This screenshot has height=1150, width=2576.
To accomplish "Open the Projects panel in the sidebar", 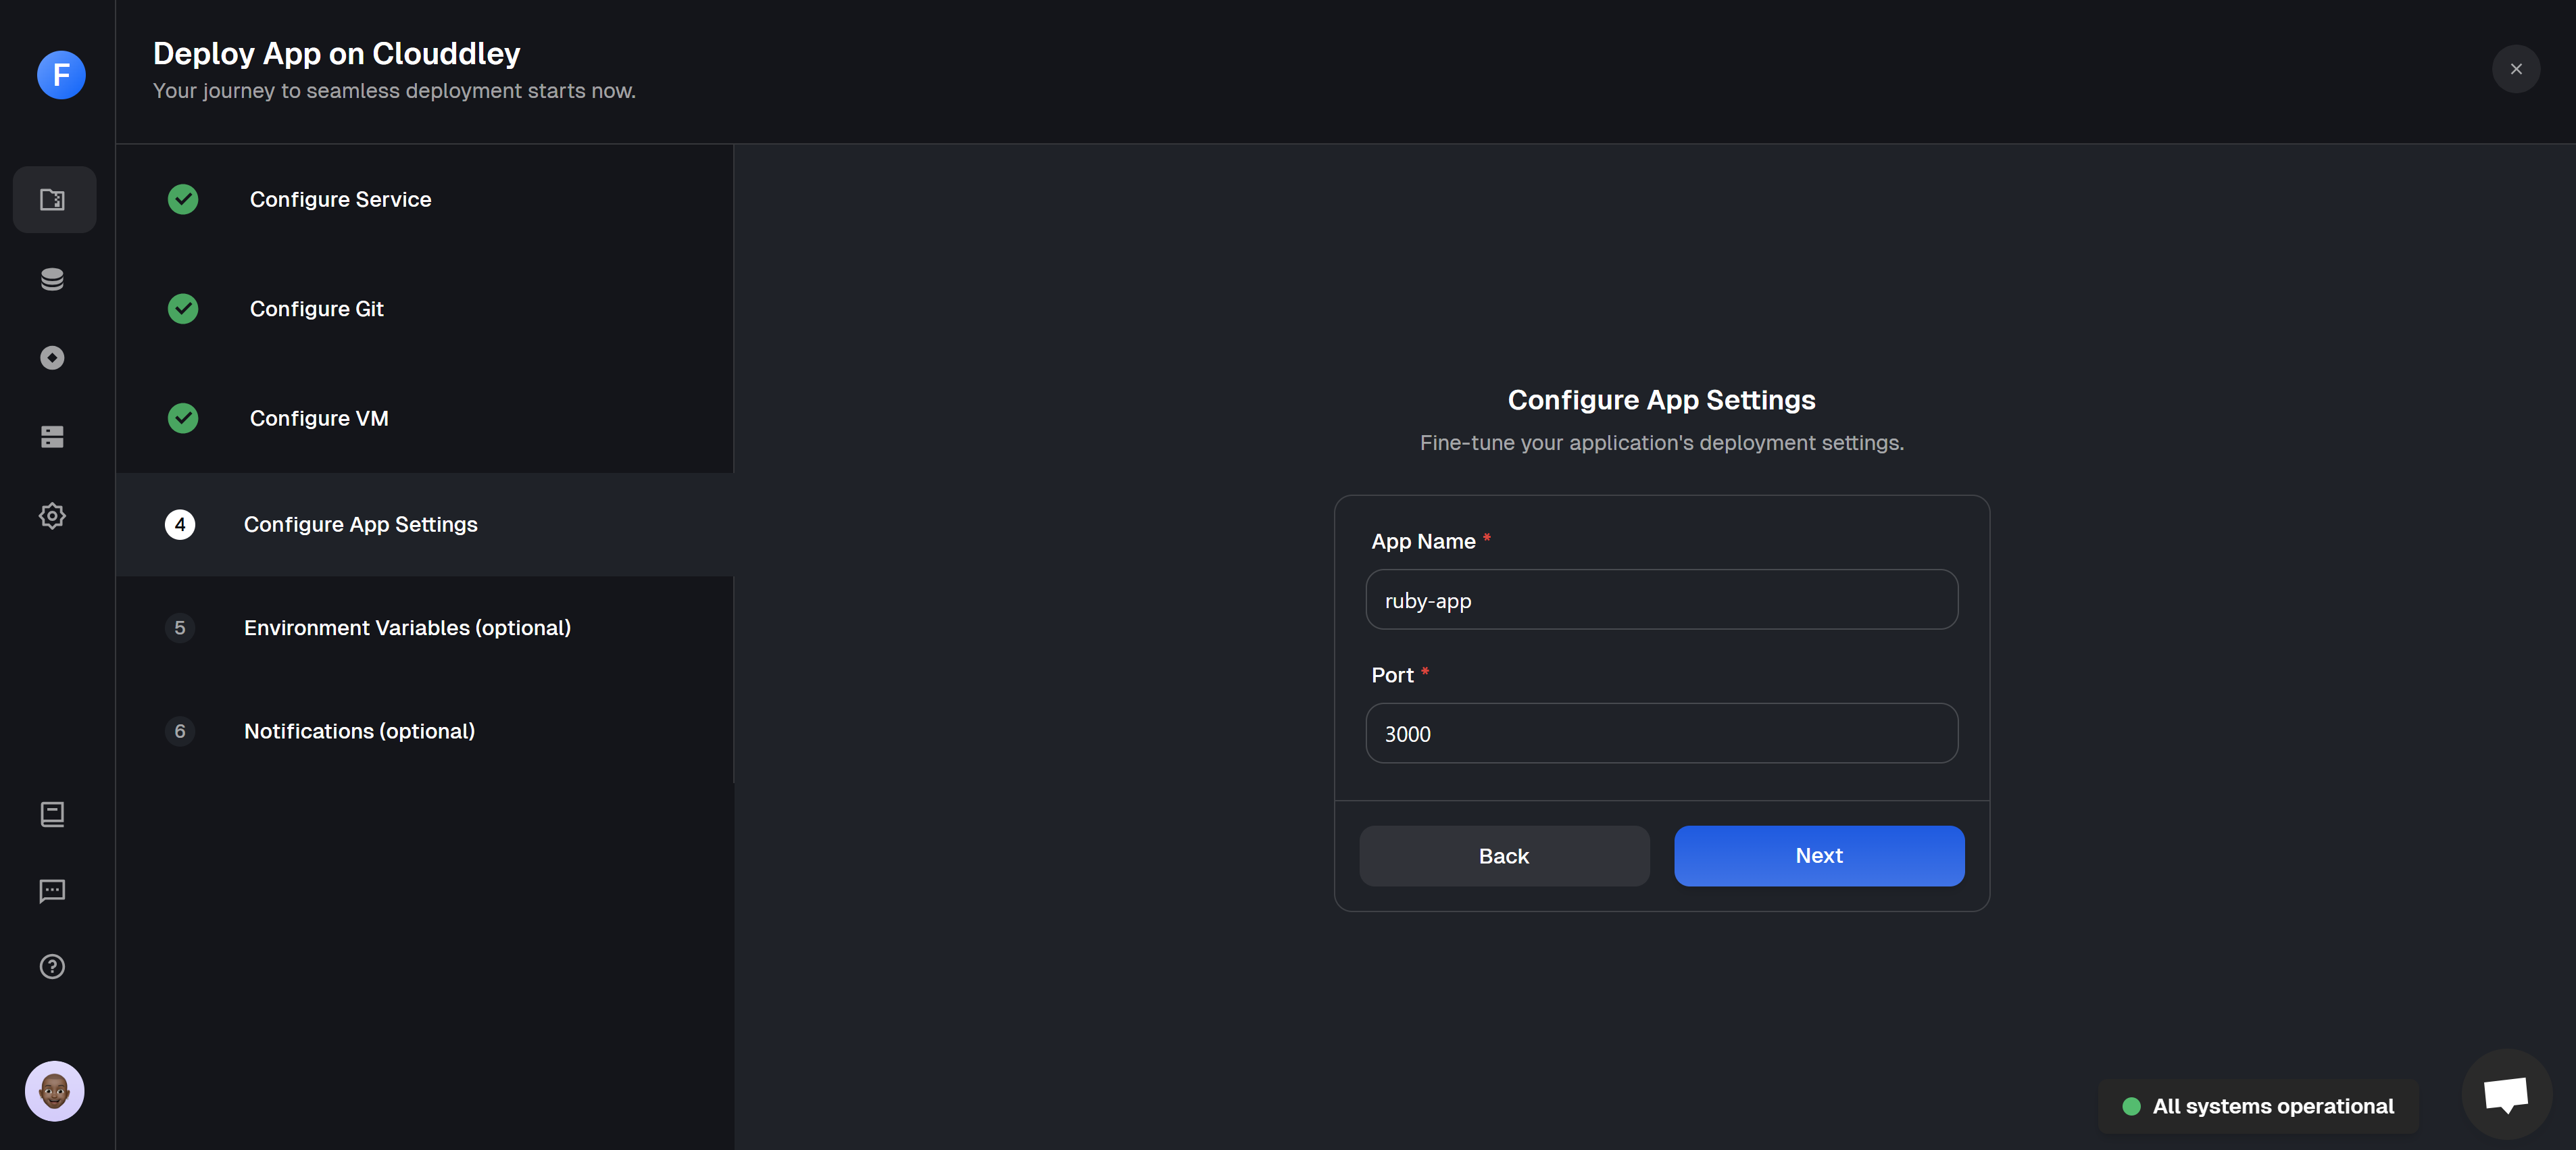I will [53, 199].
